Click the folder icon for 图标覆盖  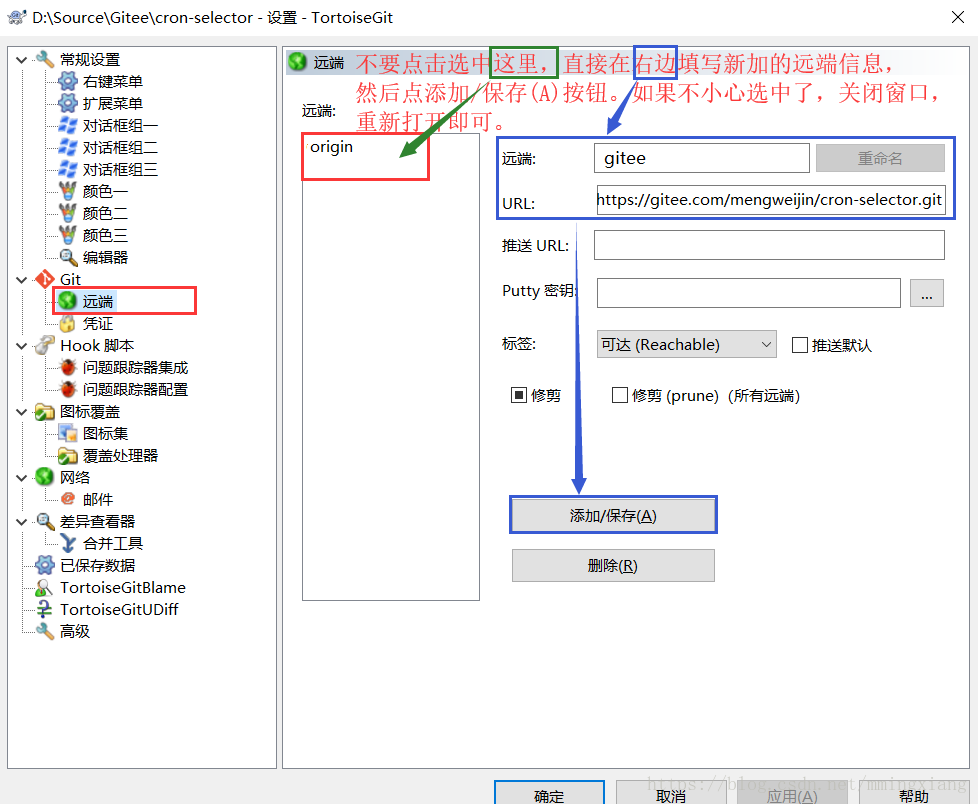(45, 412)
